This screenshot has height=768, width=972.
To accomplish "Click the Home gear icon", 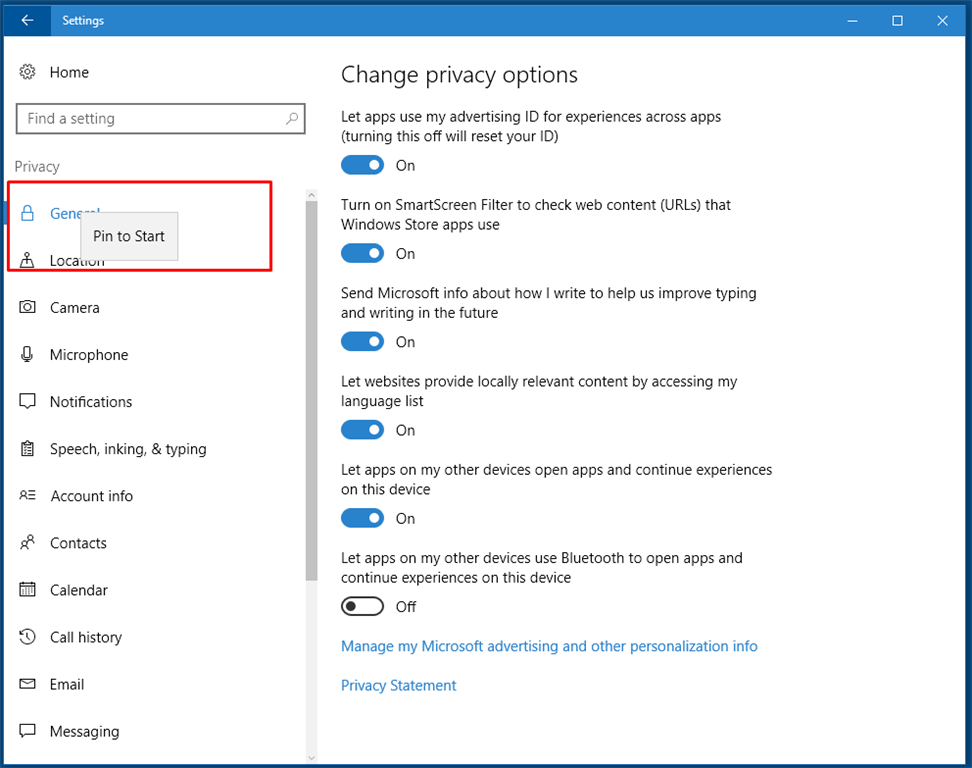I will [28, 72].
